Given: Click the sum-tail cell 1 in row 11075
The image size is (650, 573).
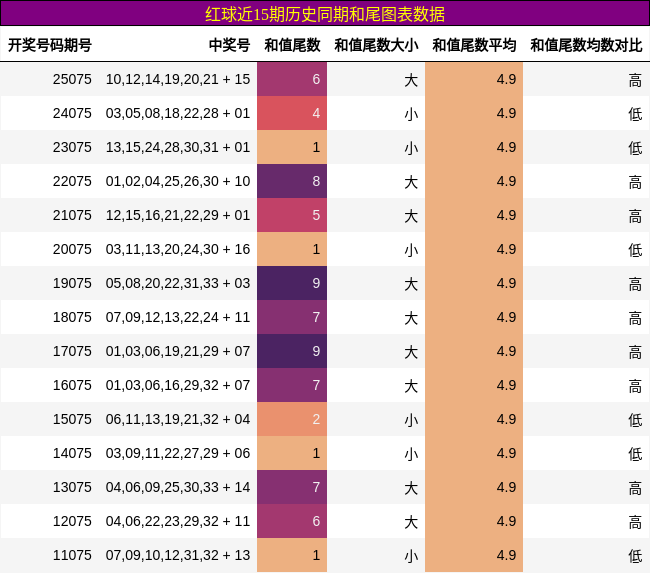Looking at the screenshot, I should click(292, 555).
